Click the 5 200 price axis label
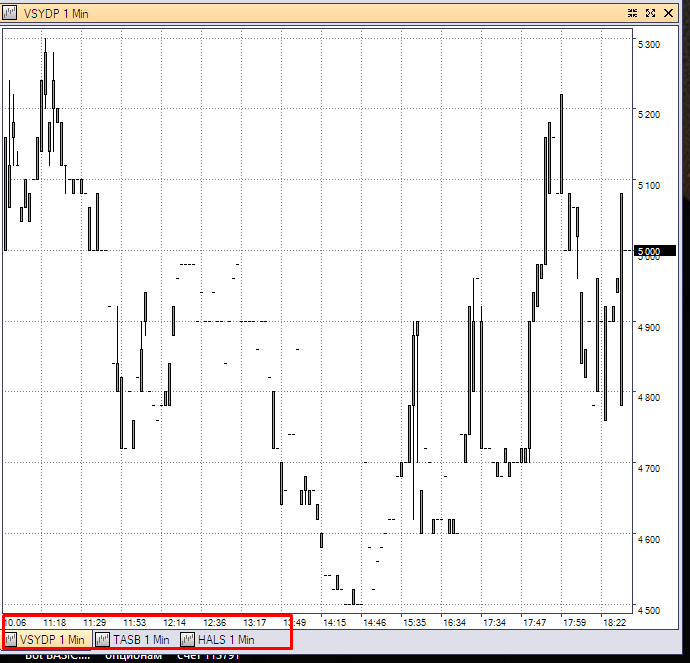This screenshot has width=690, height=663. (x=649, y=114)
